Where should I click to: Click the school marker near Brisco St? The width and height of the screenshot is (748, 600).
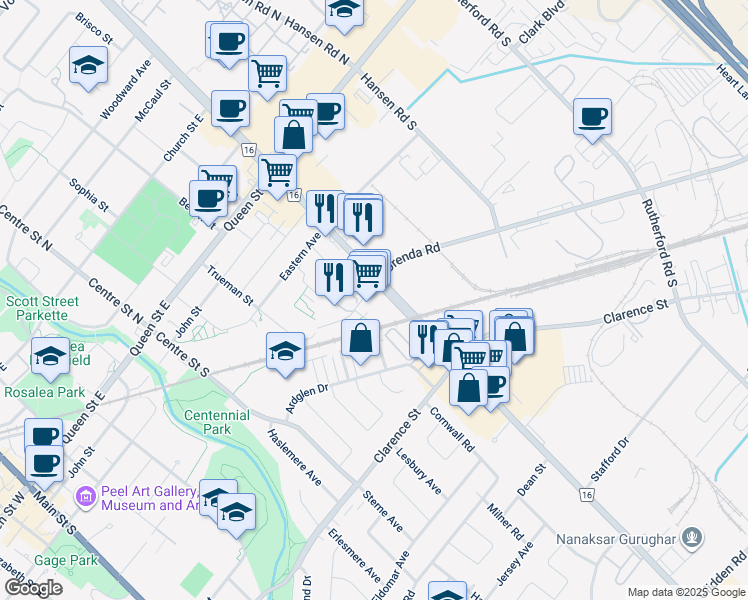[88, 66]
